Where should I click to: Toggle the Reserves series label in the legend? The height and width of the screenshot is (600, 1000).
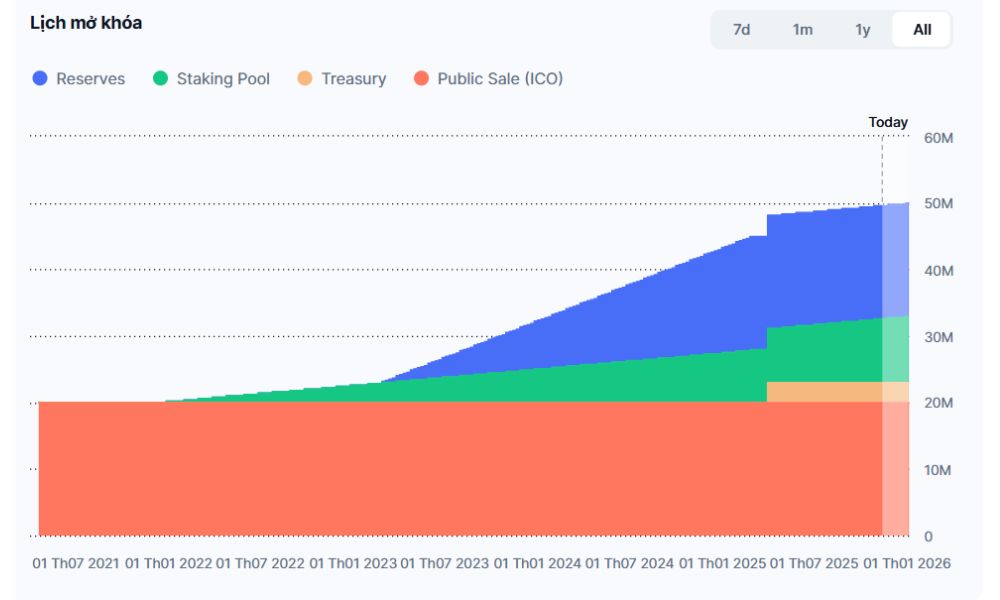click(x=90, y=79)
